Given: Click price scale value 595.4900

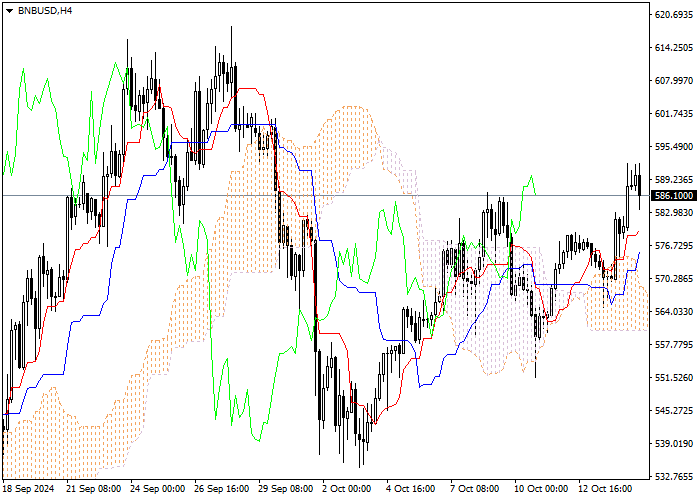Looking at the screenshot, I should [673, 147].
